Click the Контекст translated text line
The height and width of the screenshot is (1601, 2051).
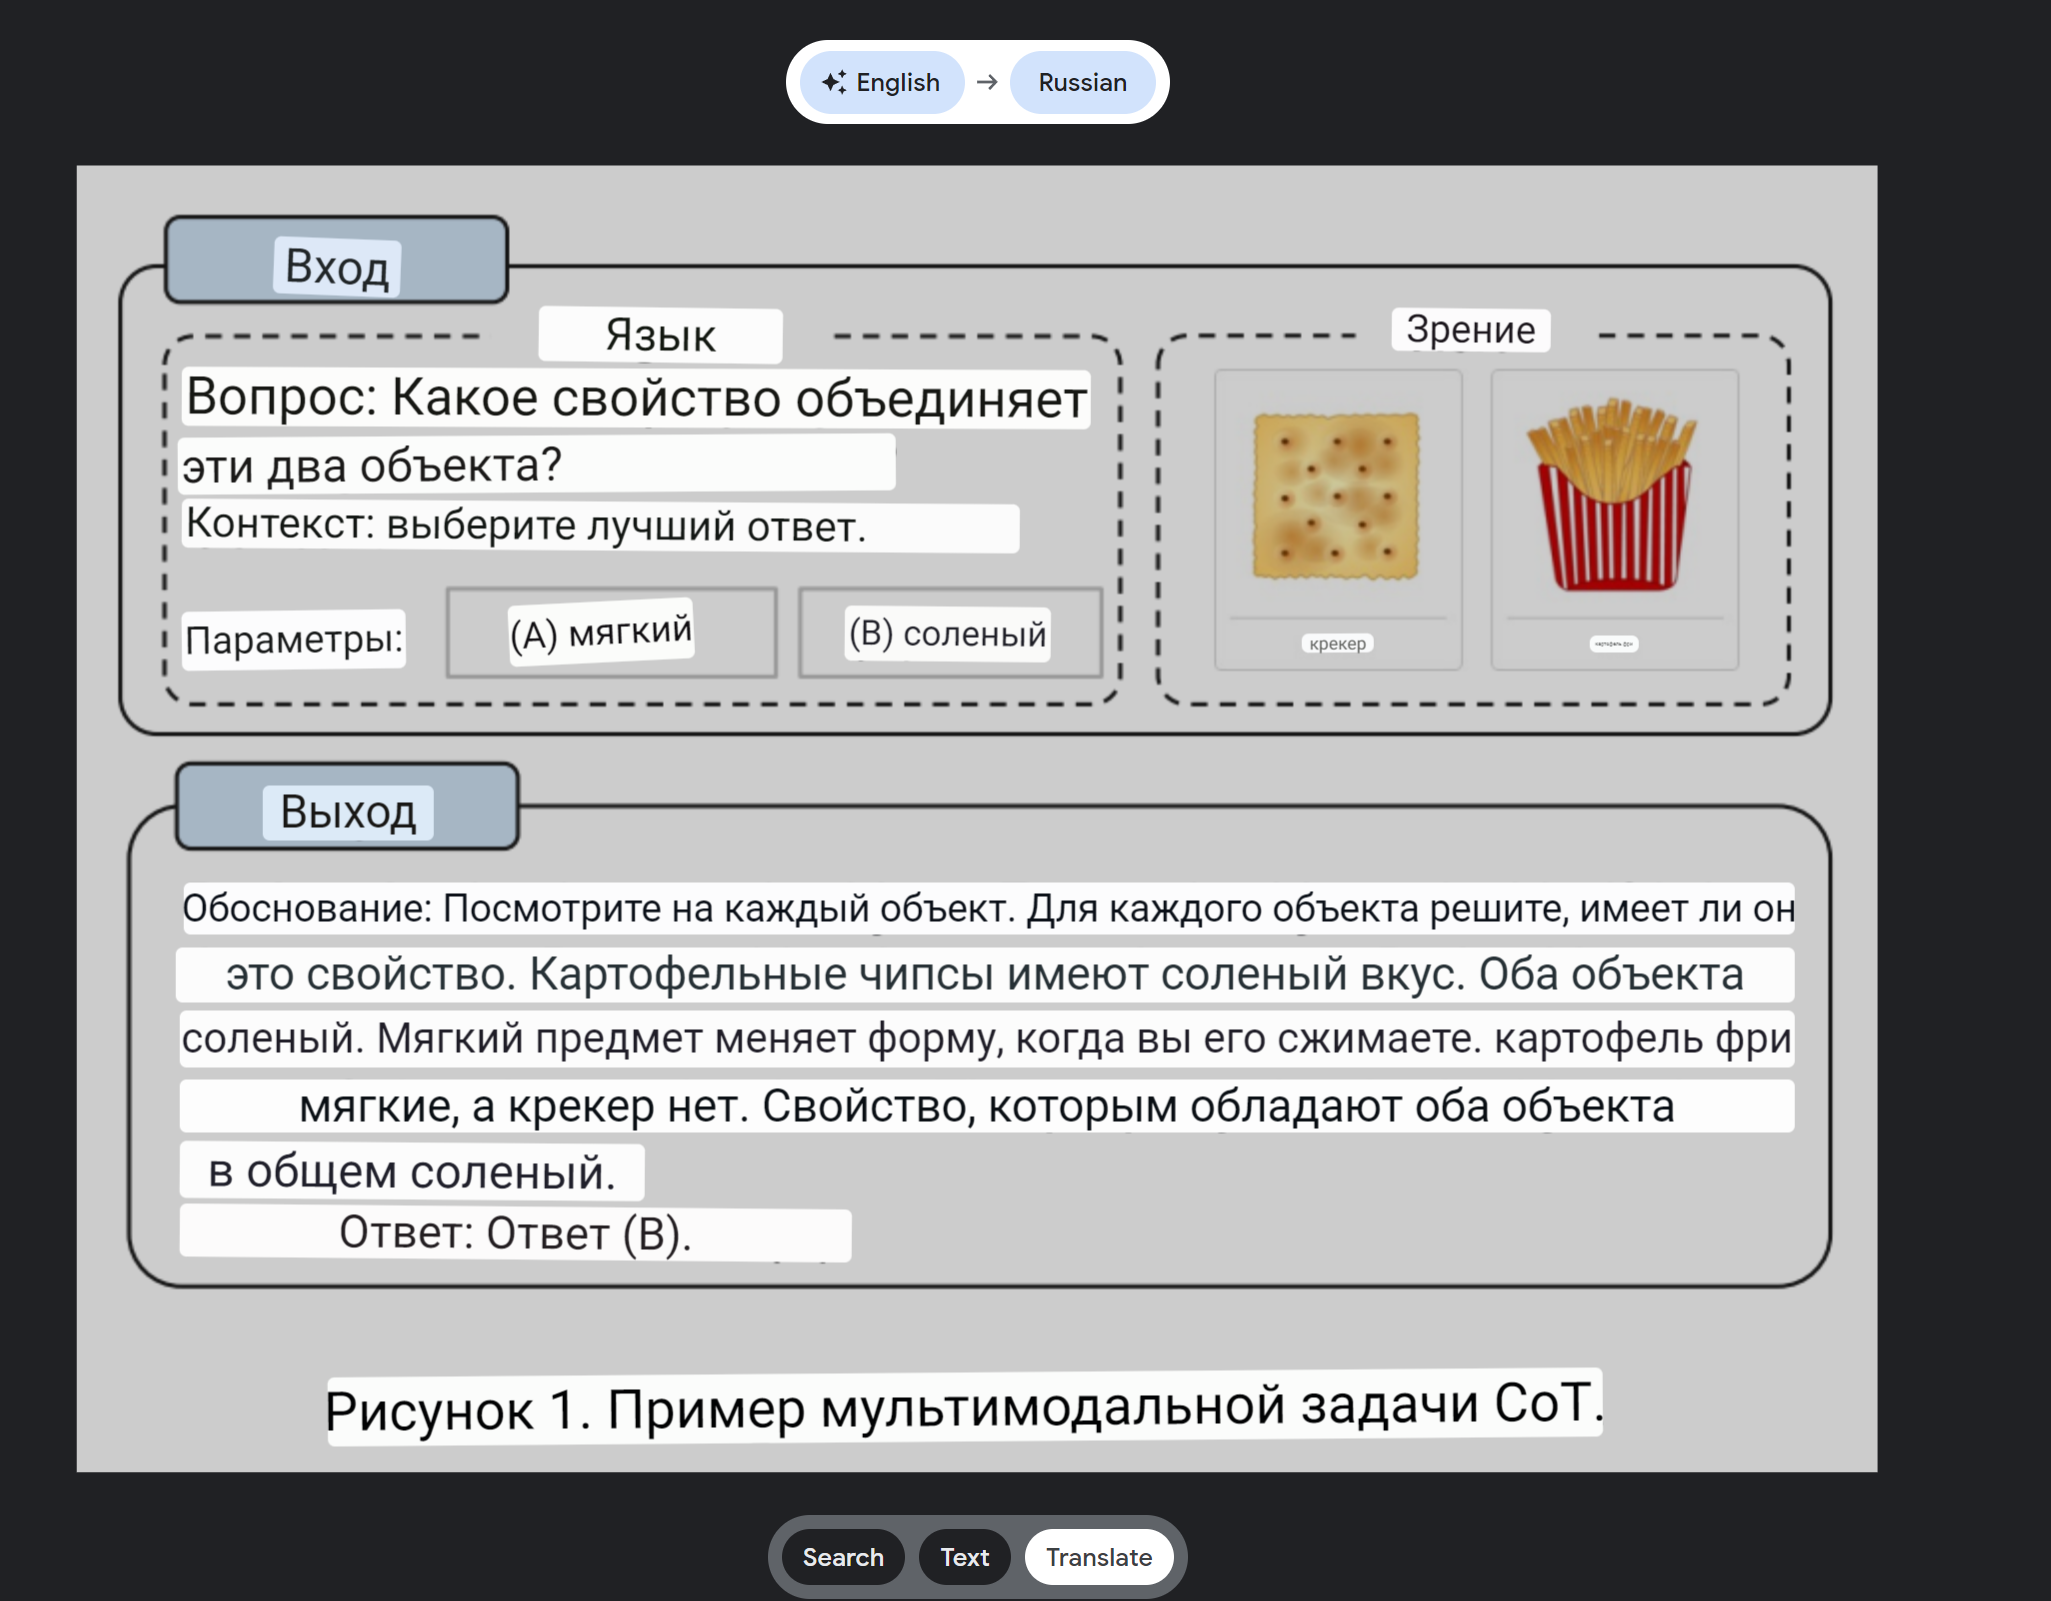(598, 526)
